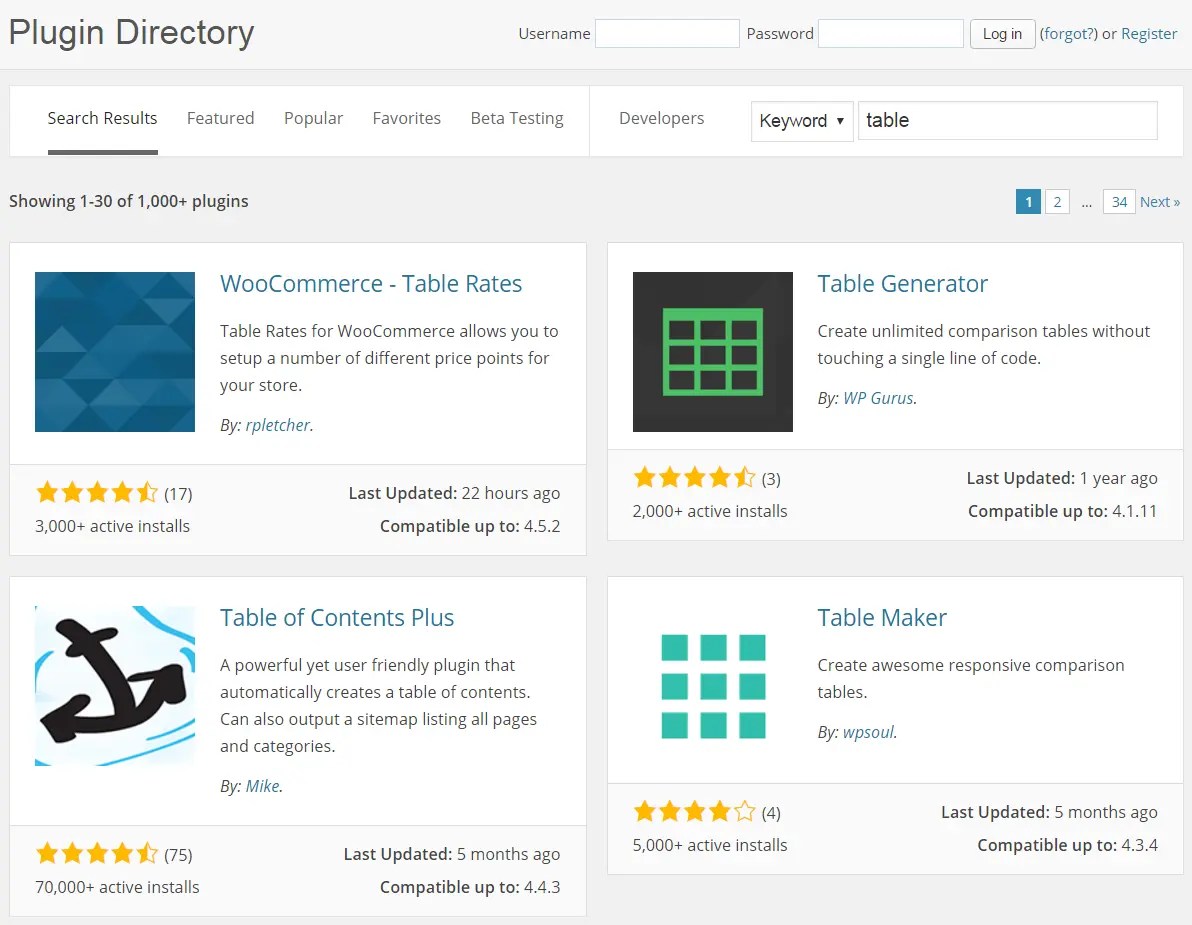Follow the Register link
This screenshot has height=925, width=1192.
tap(1149, 34)
